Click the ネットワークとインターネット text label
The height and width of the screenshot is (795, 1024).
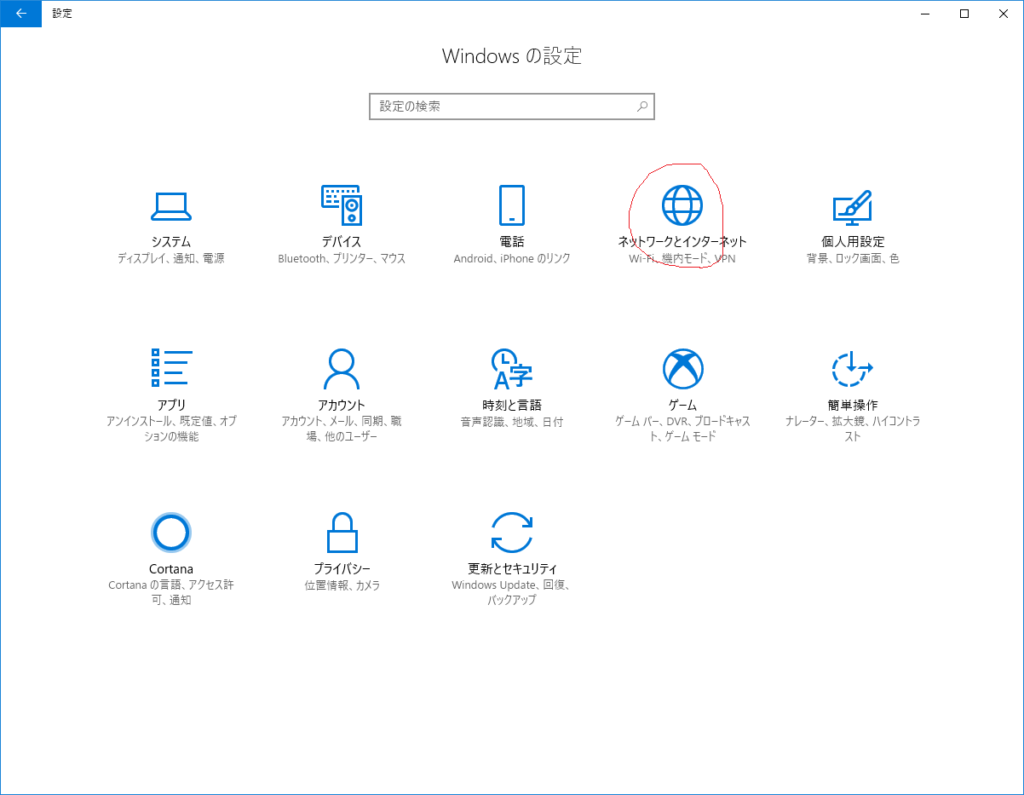point(682,242)
